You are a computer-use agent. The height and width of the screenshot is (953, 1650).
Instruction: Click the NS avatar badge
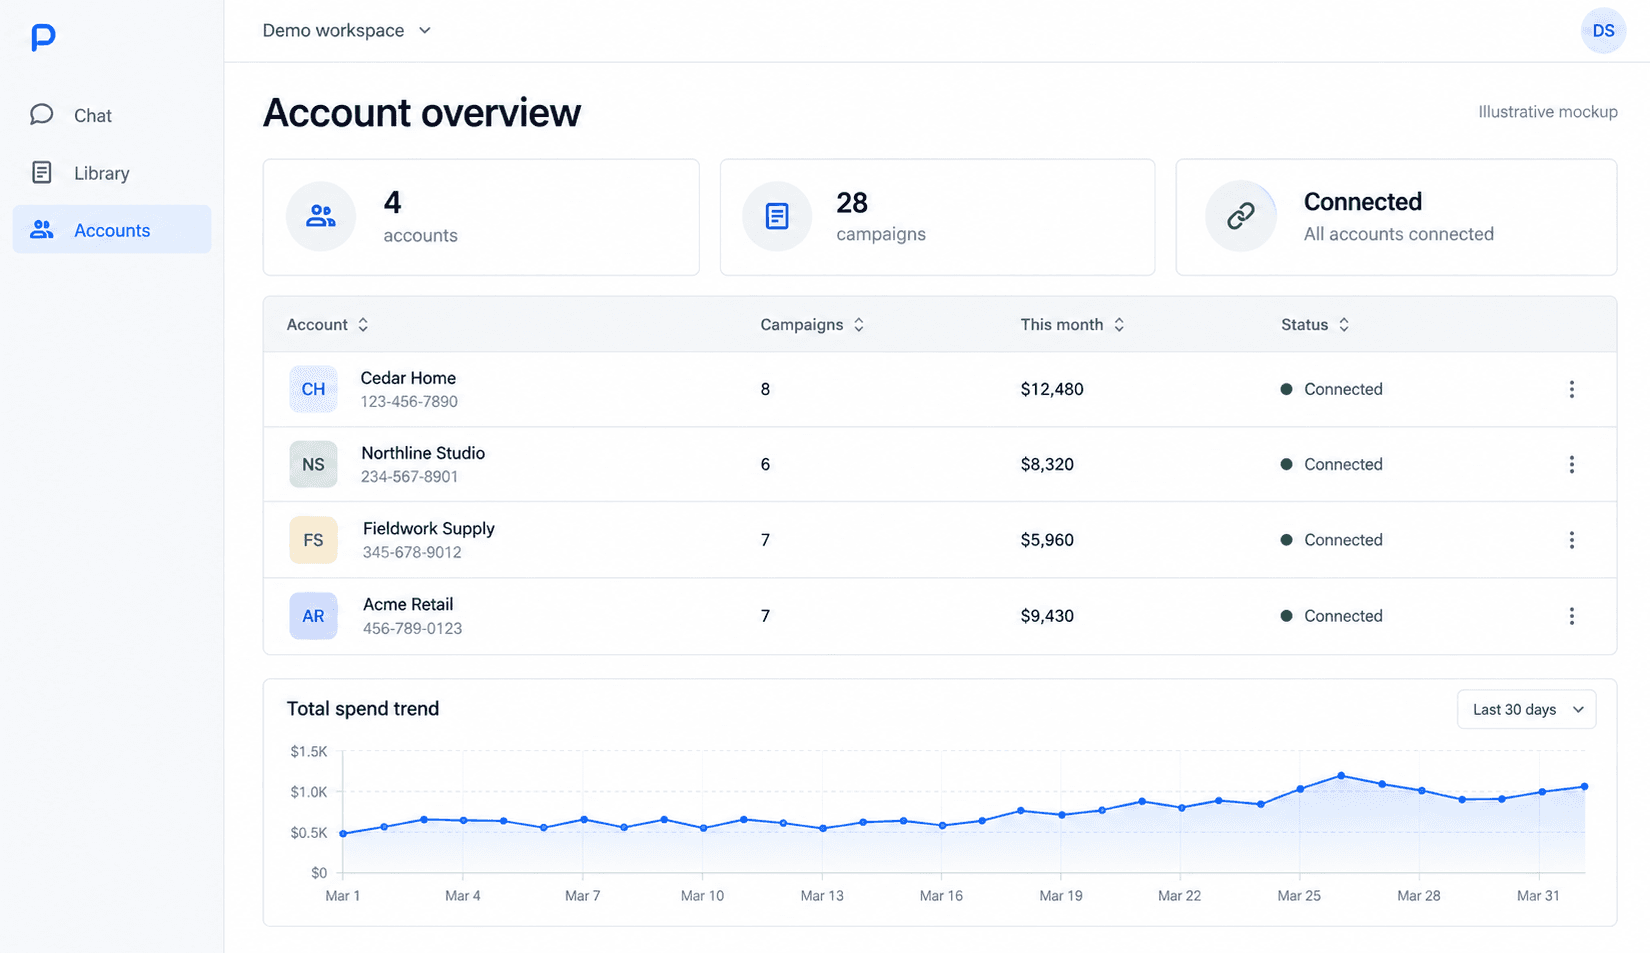pyautogui.click(x=313, y=464)
